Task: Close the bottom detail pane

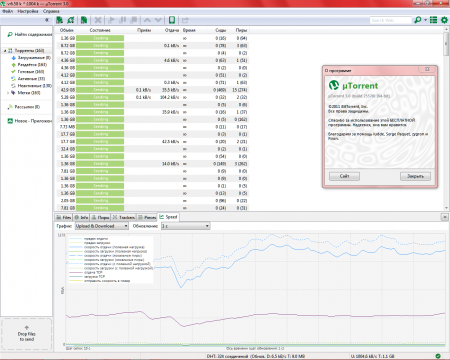Action: pyautogui.click(x=445, y=217)
